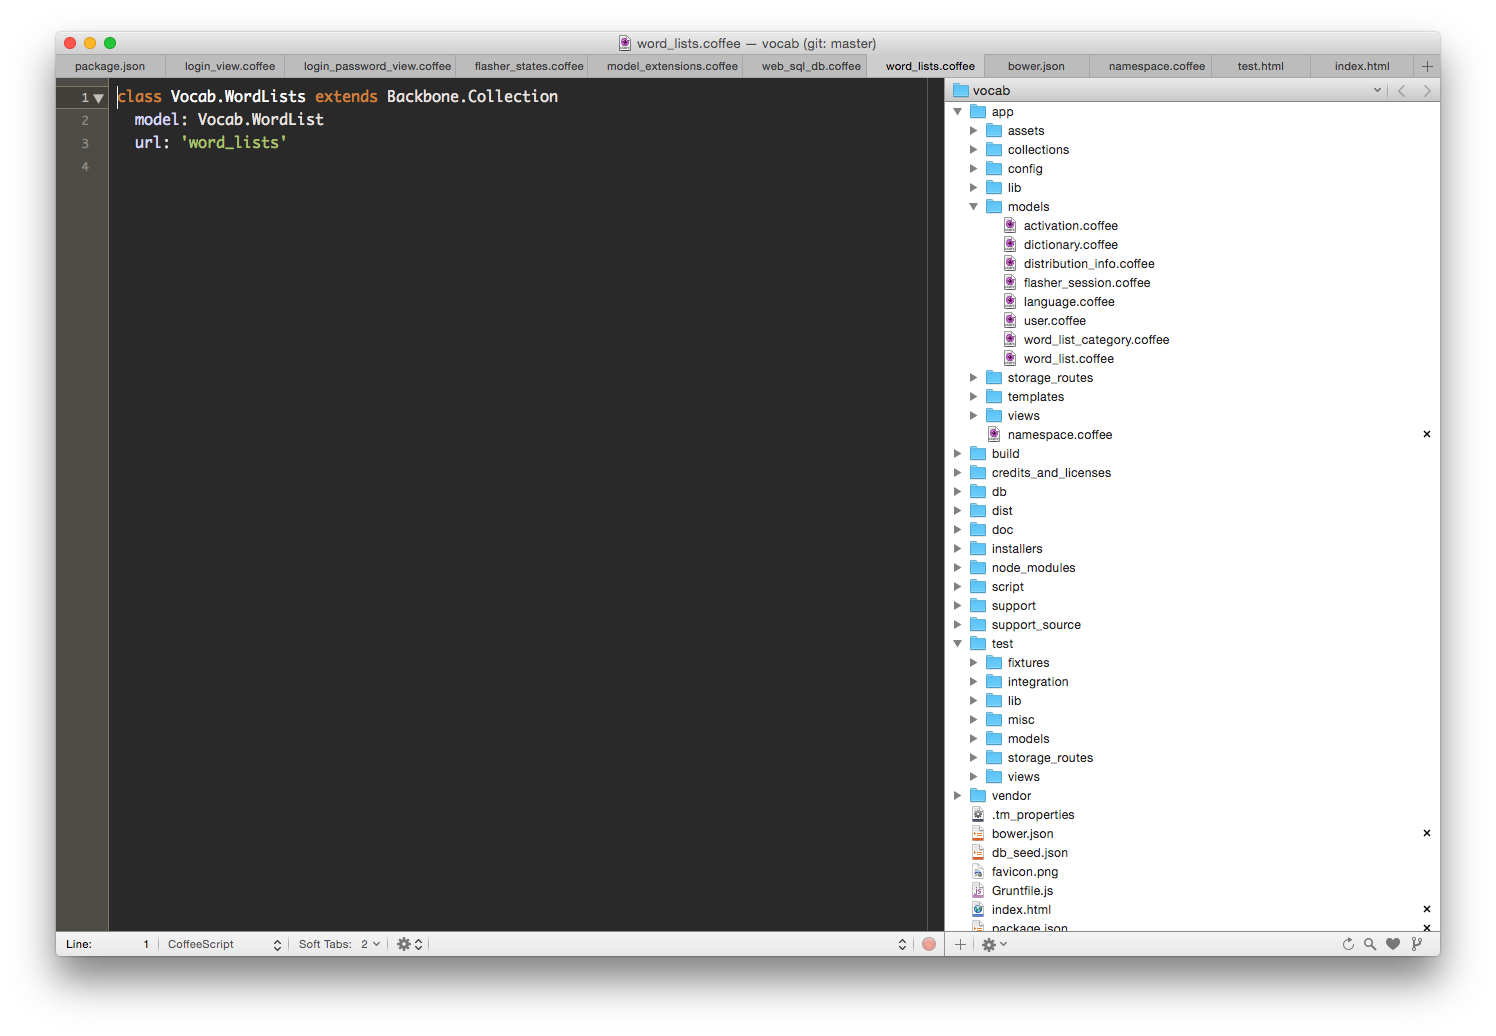The height and width of the screenshot is (1036, 1496).
Task: Collapse the models folder in the tree
Action: click(x=974, y=206)
